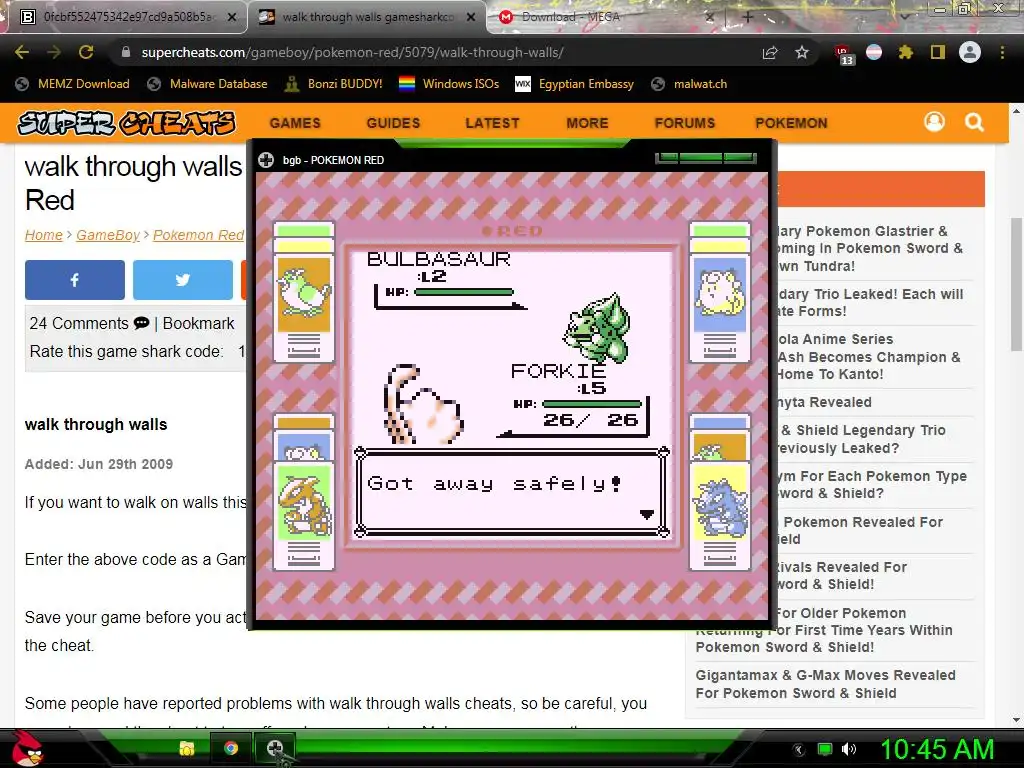This screenshot has height=768, width=1024.
Task: Click the Super Cheats logo
Action: click(126, 123)
